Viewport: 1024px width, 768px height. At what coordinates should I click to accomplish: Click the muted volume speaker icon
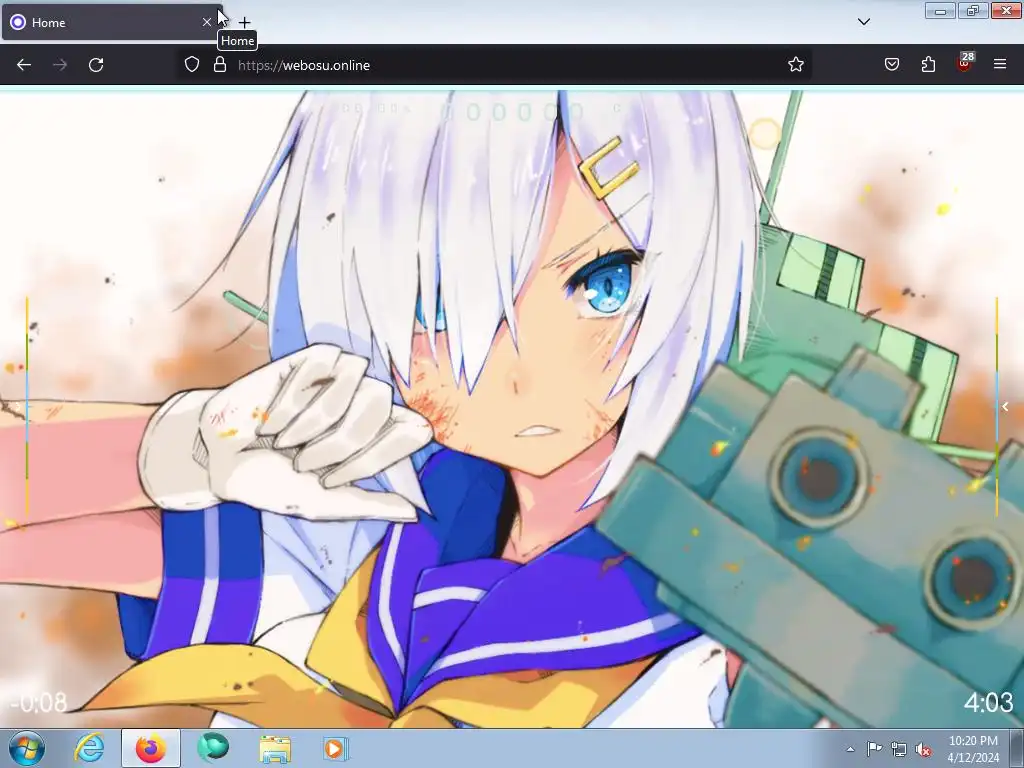pos(923,749)
